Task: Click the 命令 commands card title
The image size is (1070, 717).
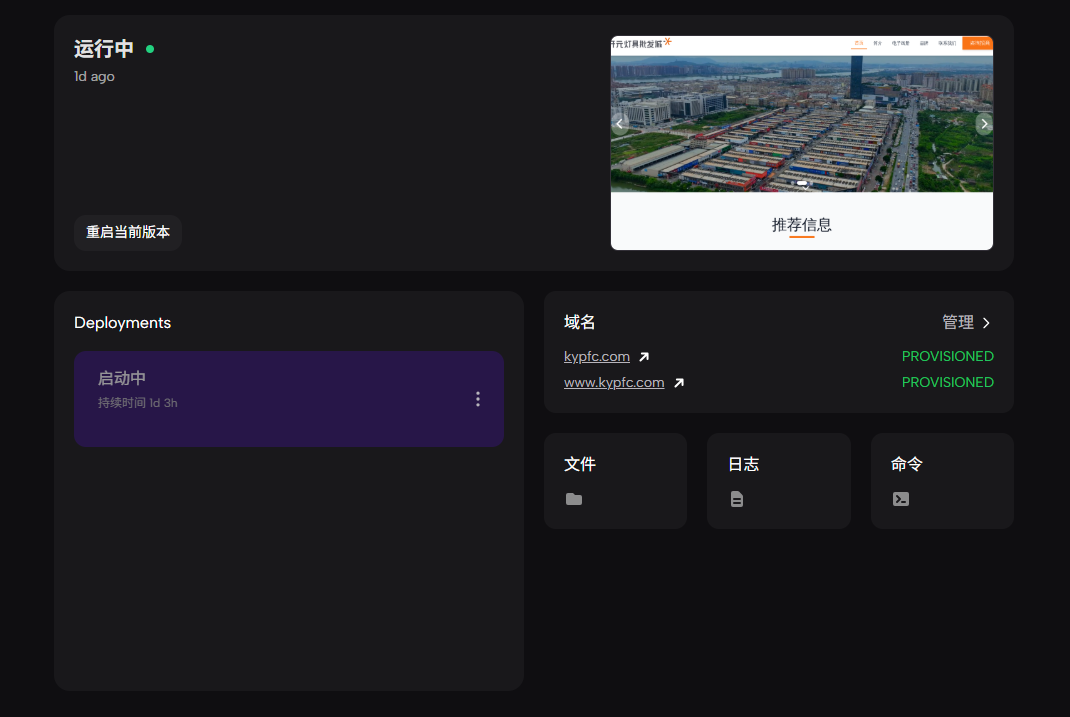Action: tap(907, 464)
